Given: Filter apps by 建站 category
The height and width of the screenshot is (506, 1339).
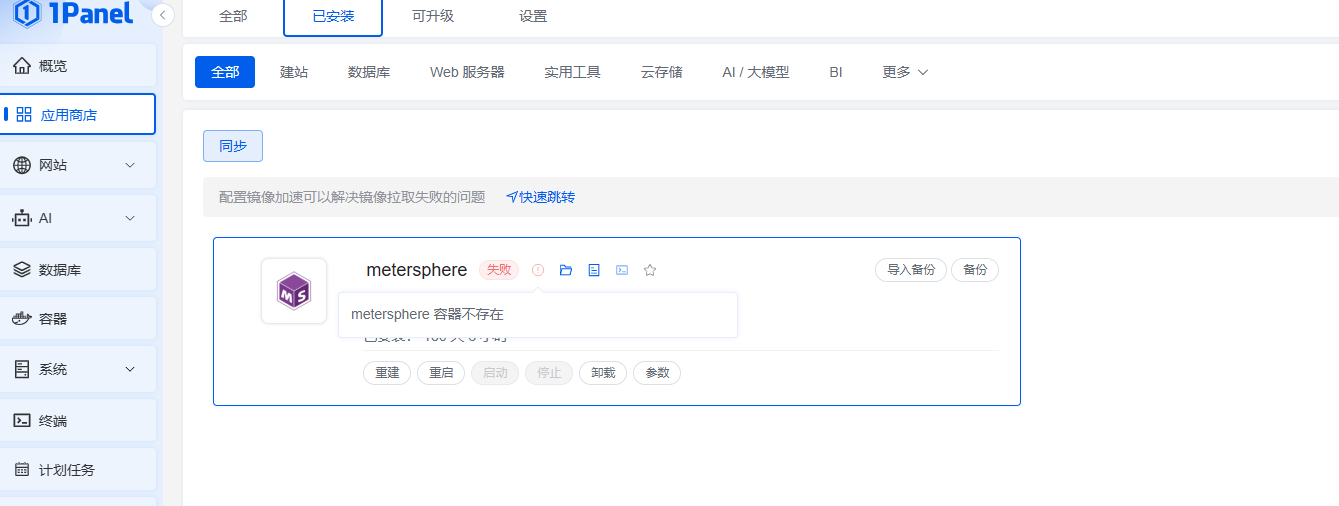Looking at the screenshot, I should (294, 72).
